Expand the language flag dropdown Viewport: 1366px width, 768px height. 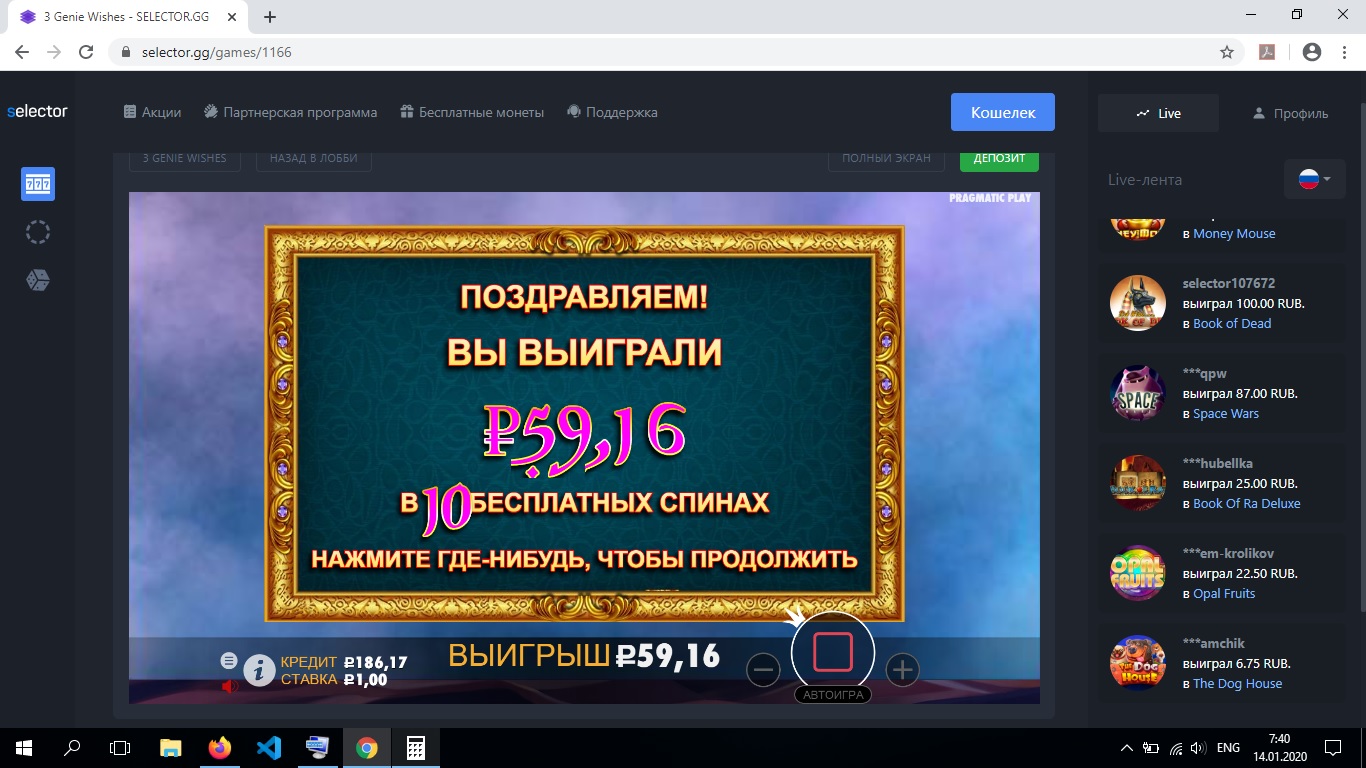click(1315, 180)
